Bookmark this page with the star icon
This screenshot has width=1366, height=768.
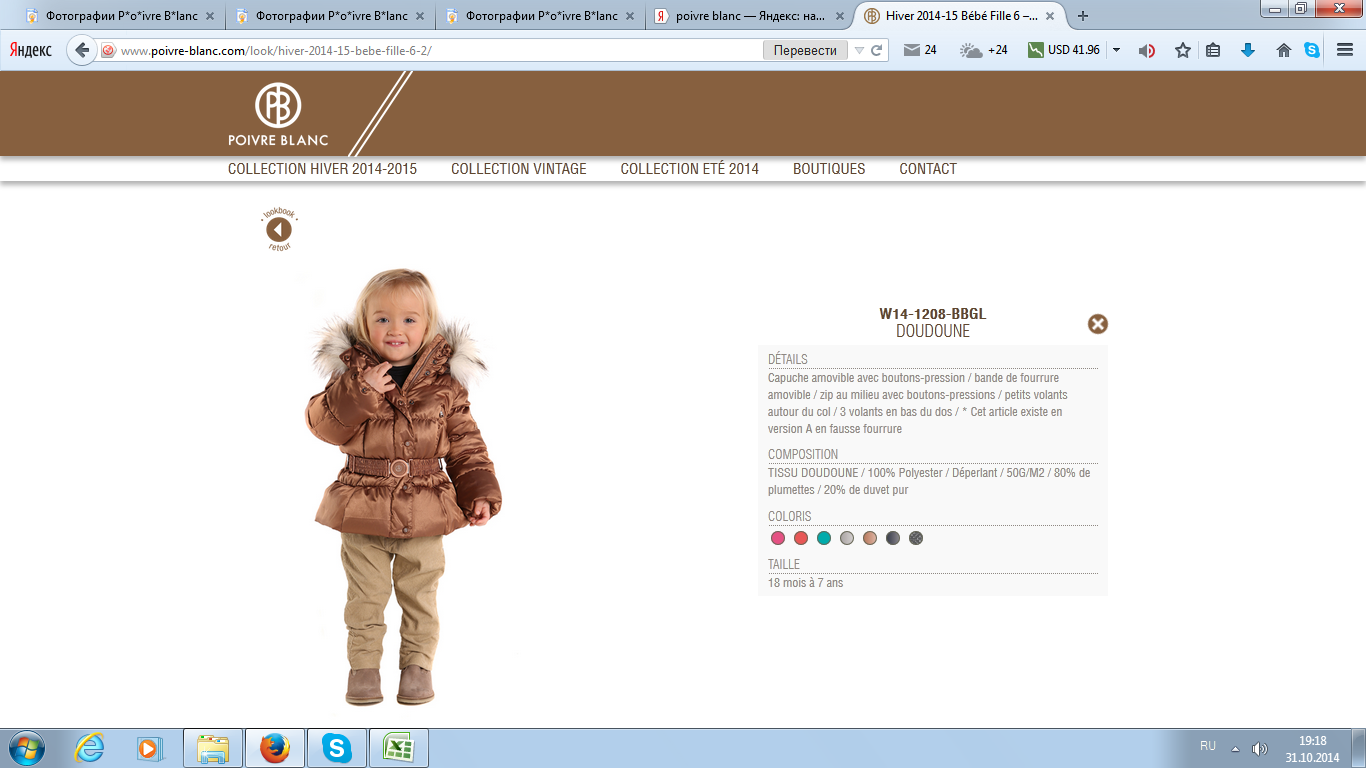click(x=1183, y=50)
